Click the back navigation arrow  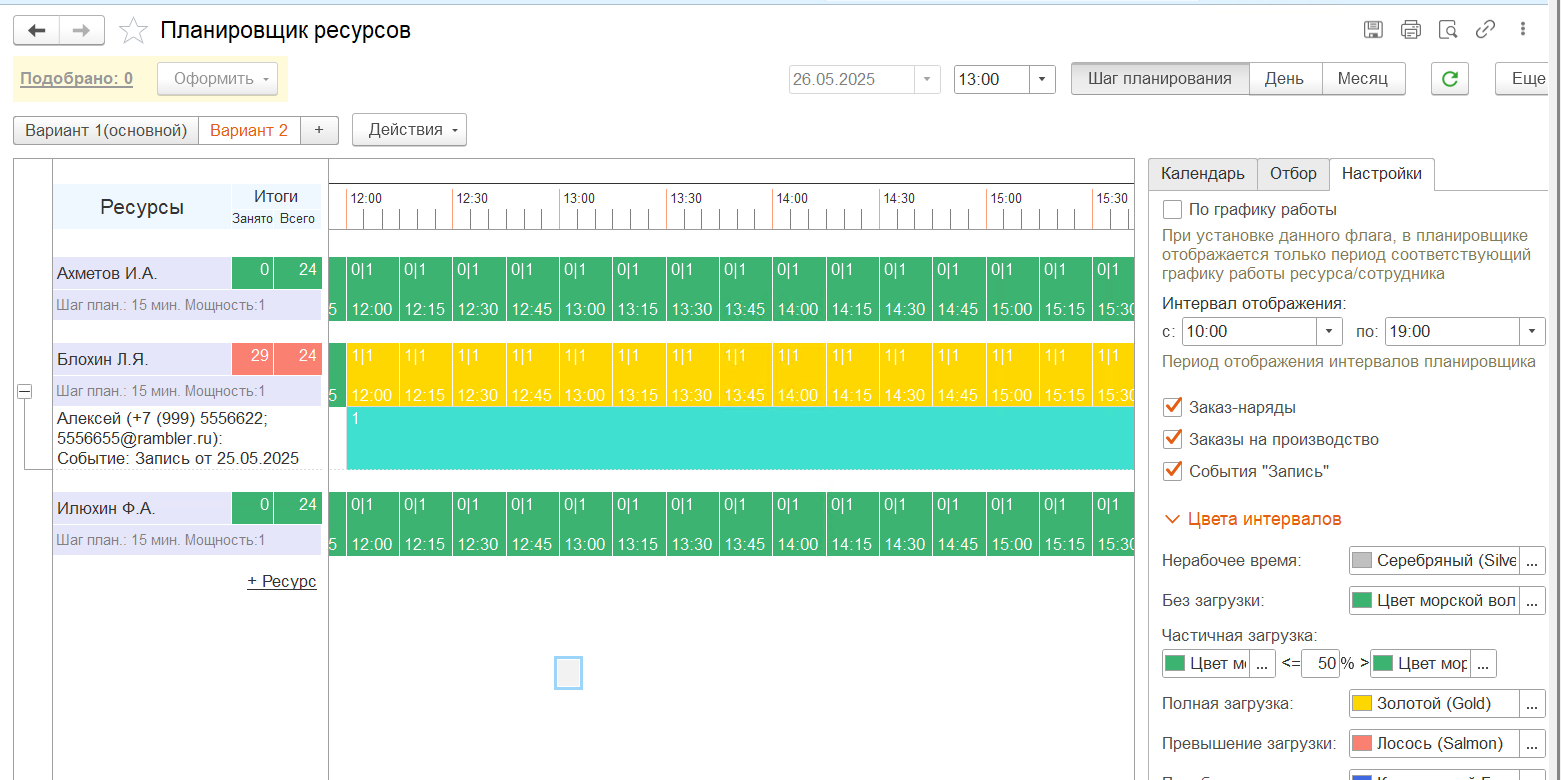37,31
